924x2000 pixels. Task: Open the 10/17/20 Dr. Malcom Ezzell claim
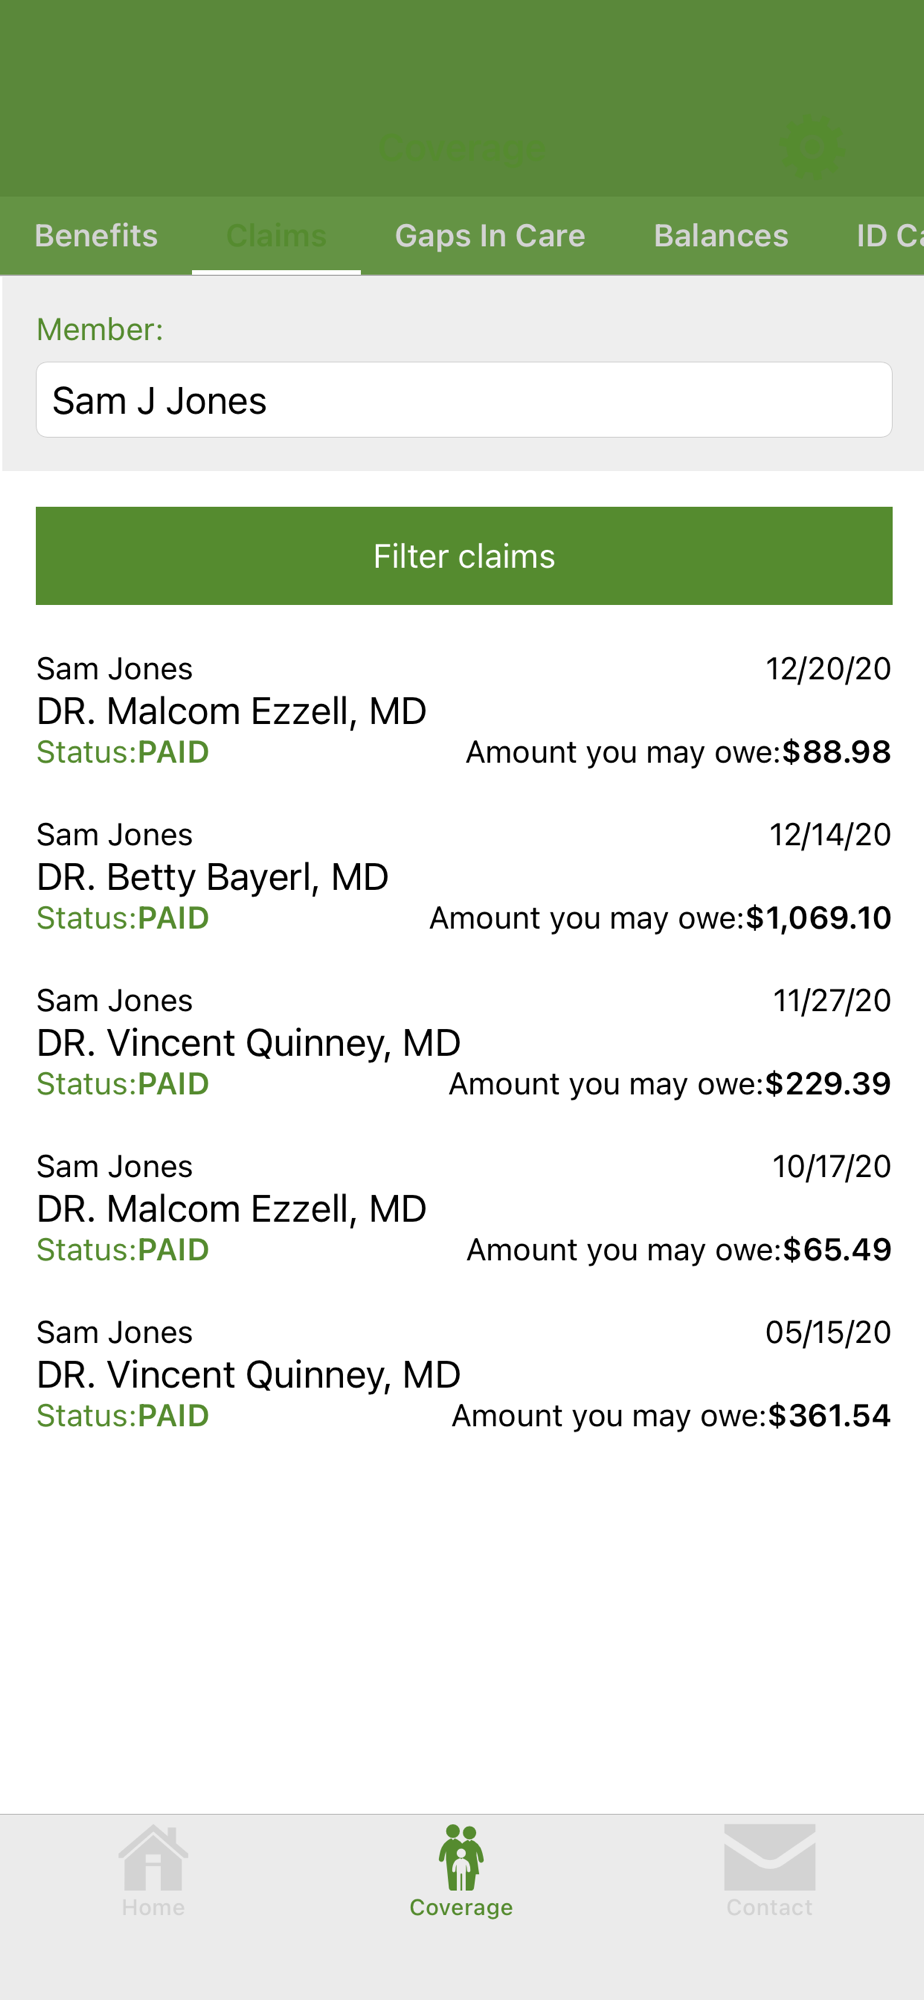pos(464,1209)
